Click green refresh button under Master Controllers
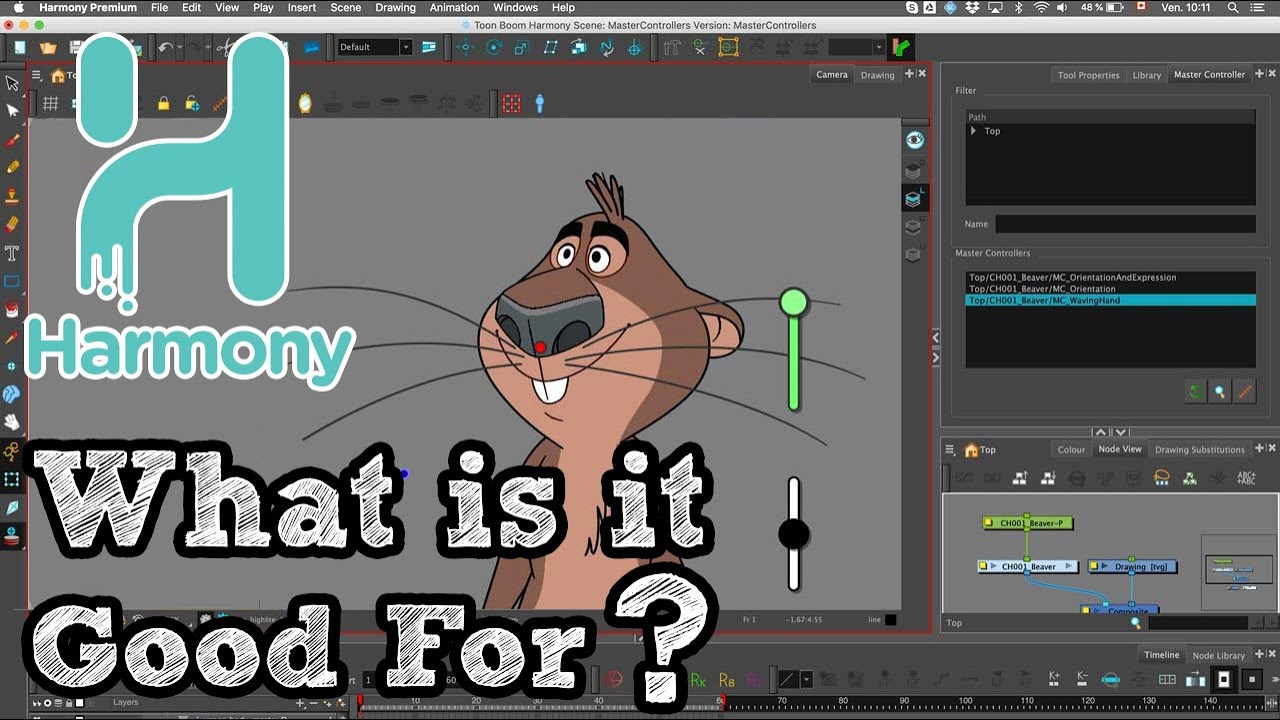This screenshot has width=1280, height=720. pyautogui.click(x=1195, y=392)
